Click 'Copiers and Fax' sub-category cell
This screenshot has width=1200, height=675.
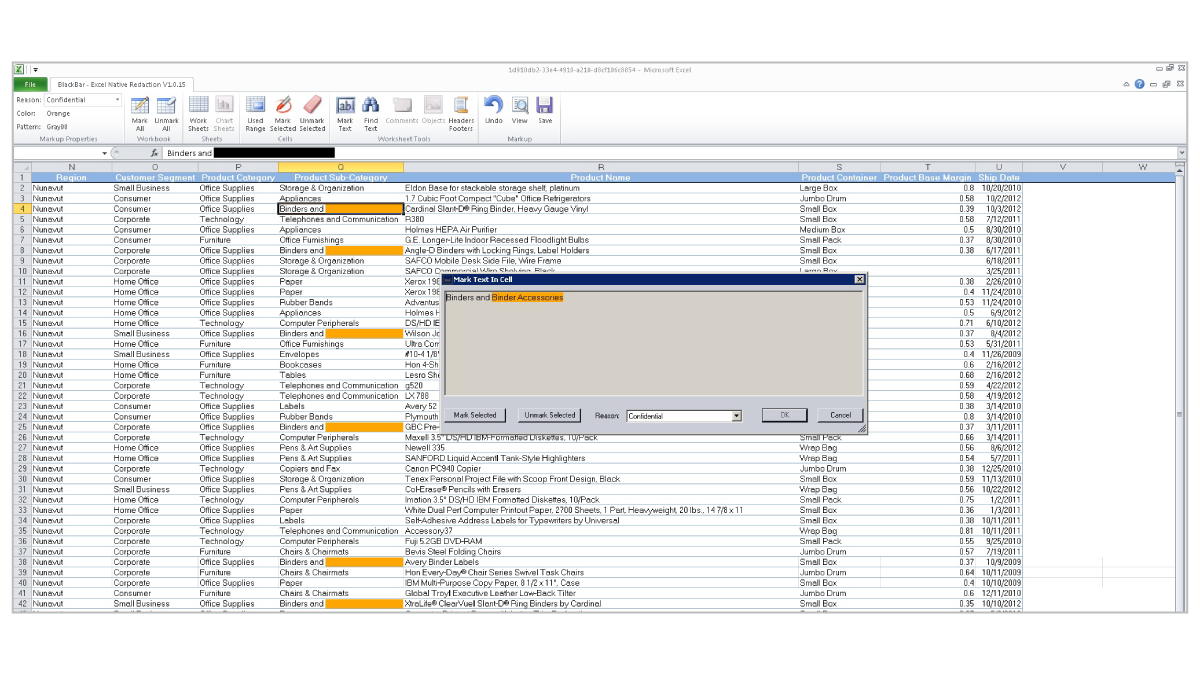pos(341,469)
